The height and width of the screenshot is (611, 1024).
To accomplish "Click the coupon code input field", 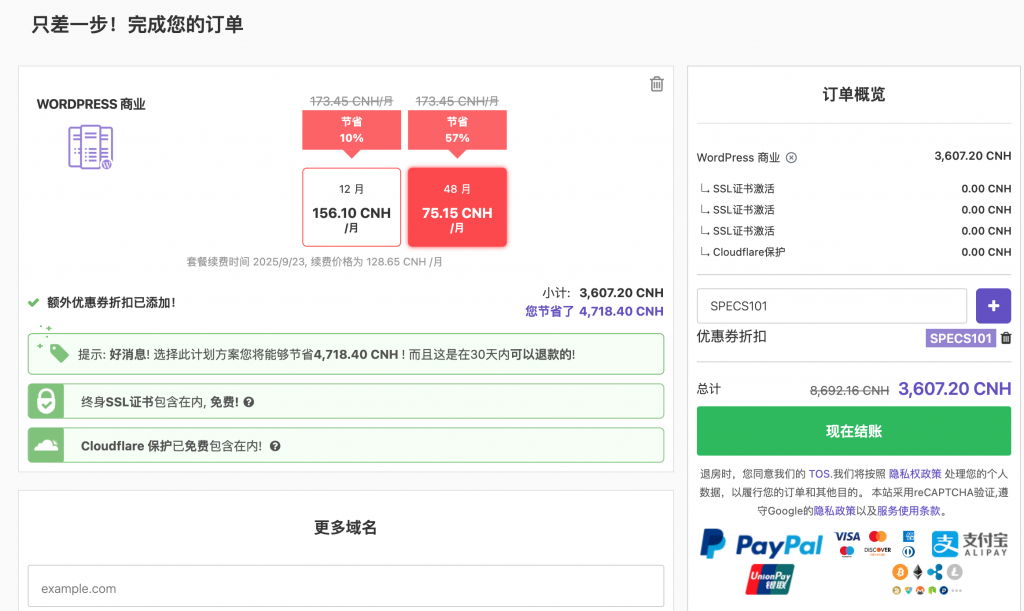I will coord(831,305).
